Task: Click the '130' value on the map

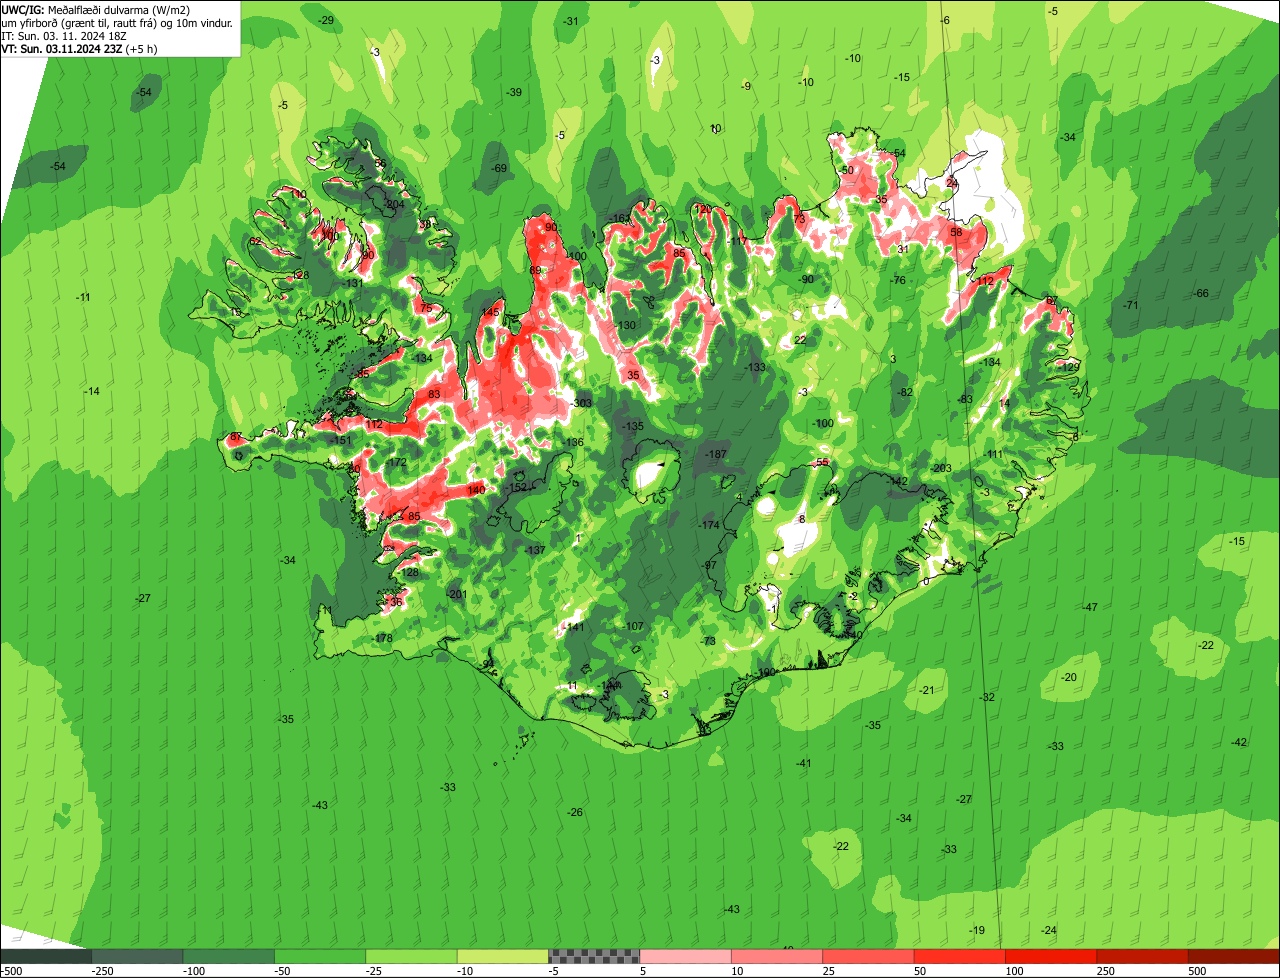Action: 627,325
